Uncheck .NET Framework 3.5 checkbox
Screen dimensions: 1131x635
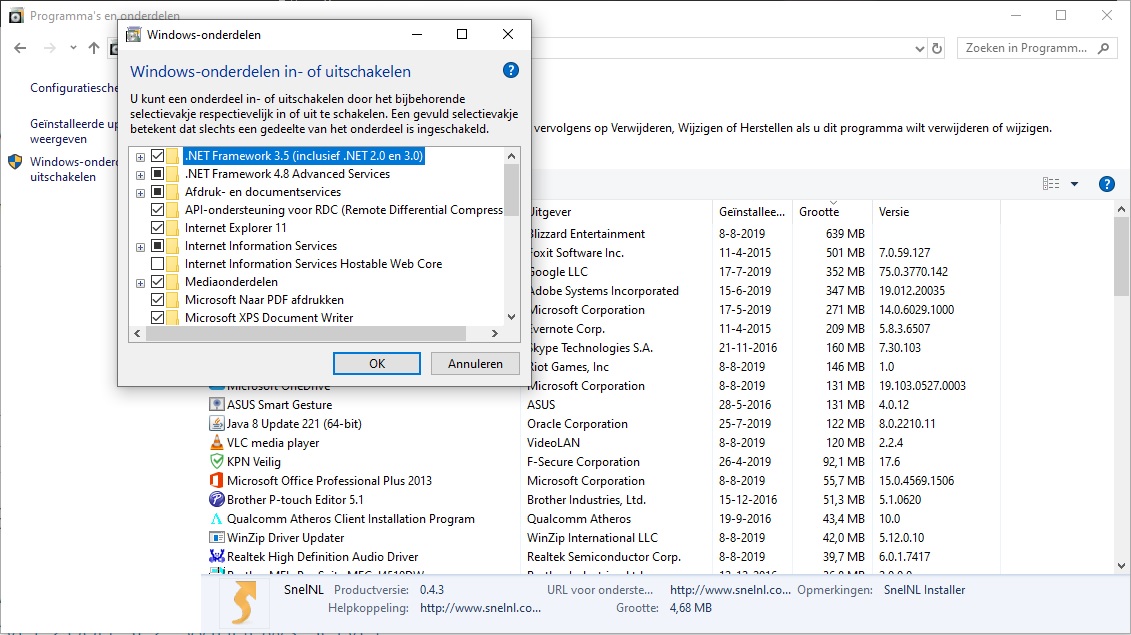157,156
